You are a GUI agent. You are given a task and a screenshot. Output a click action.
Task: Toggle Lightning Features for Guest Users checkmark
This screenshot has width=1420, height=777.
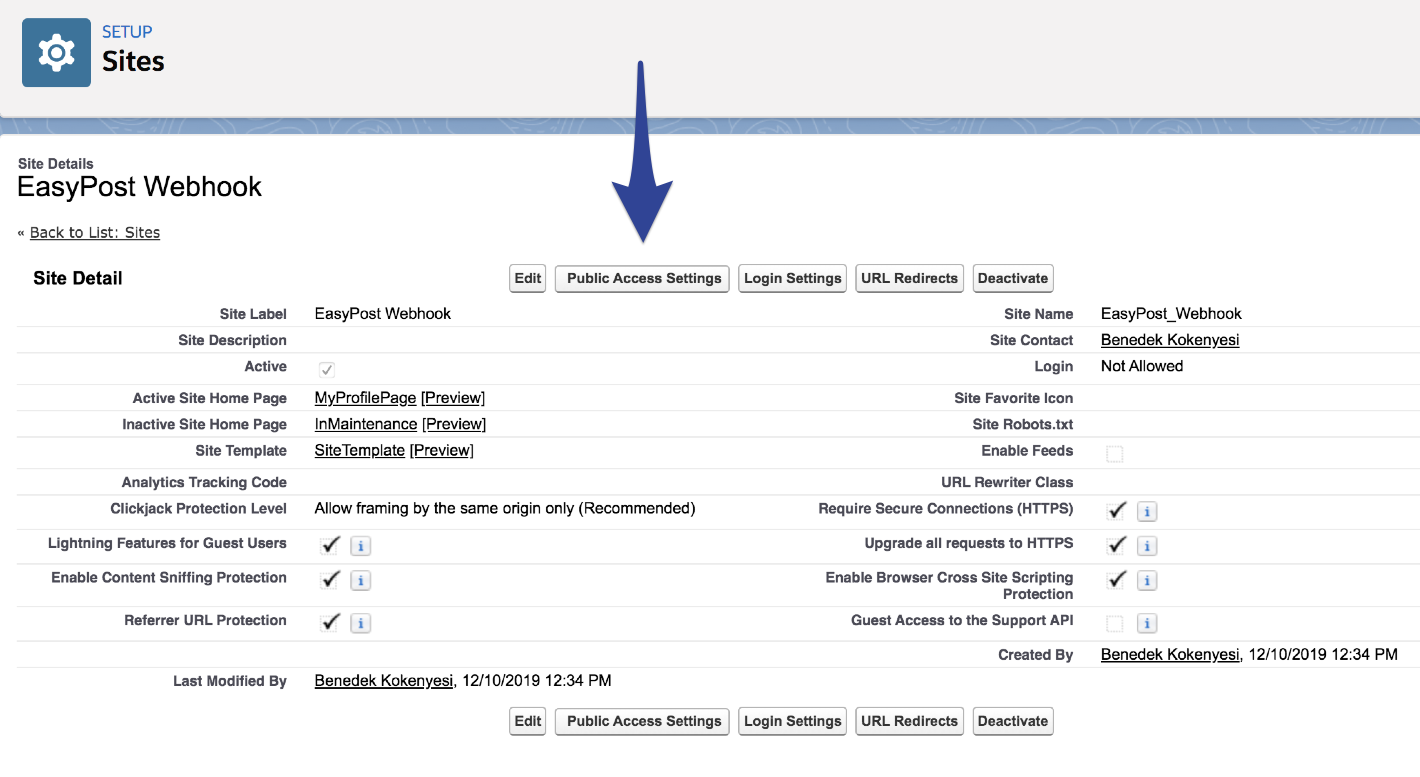(x=329, y=545)
